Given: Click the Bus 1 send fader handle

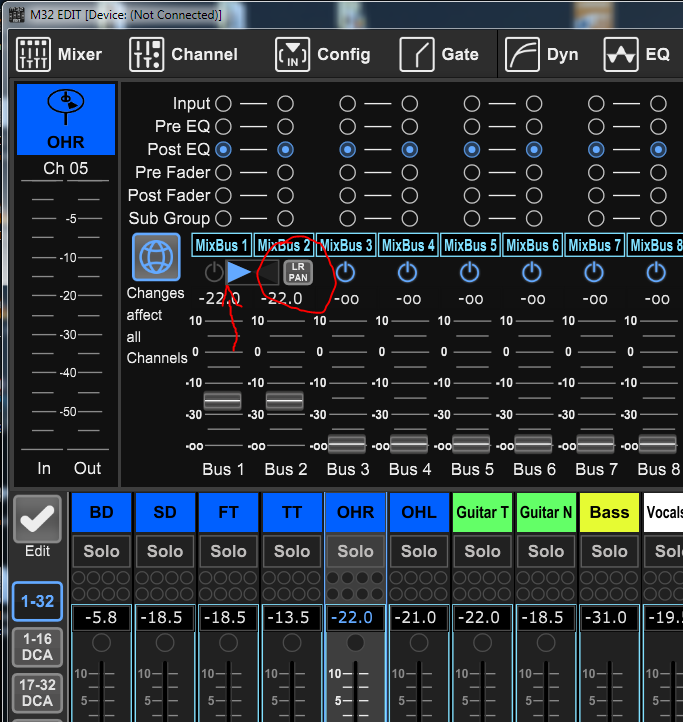Looking at the screenshot, I should (222, 402).
